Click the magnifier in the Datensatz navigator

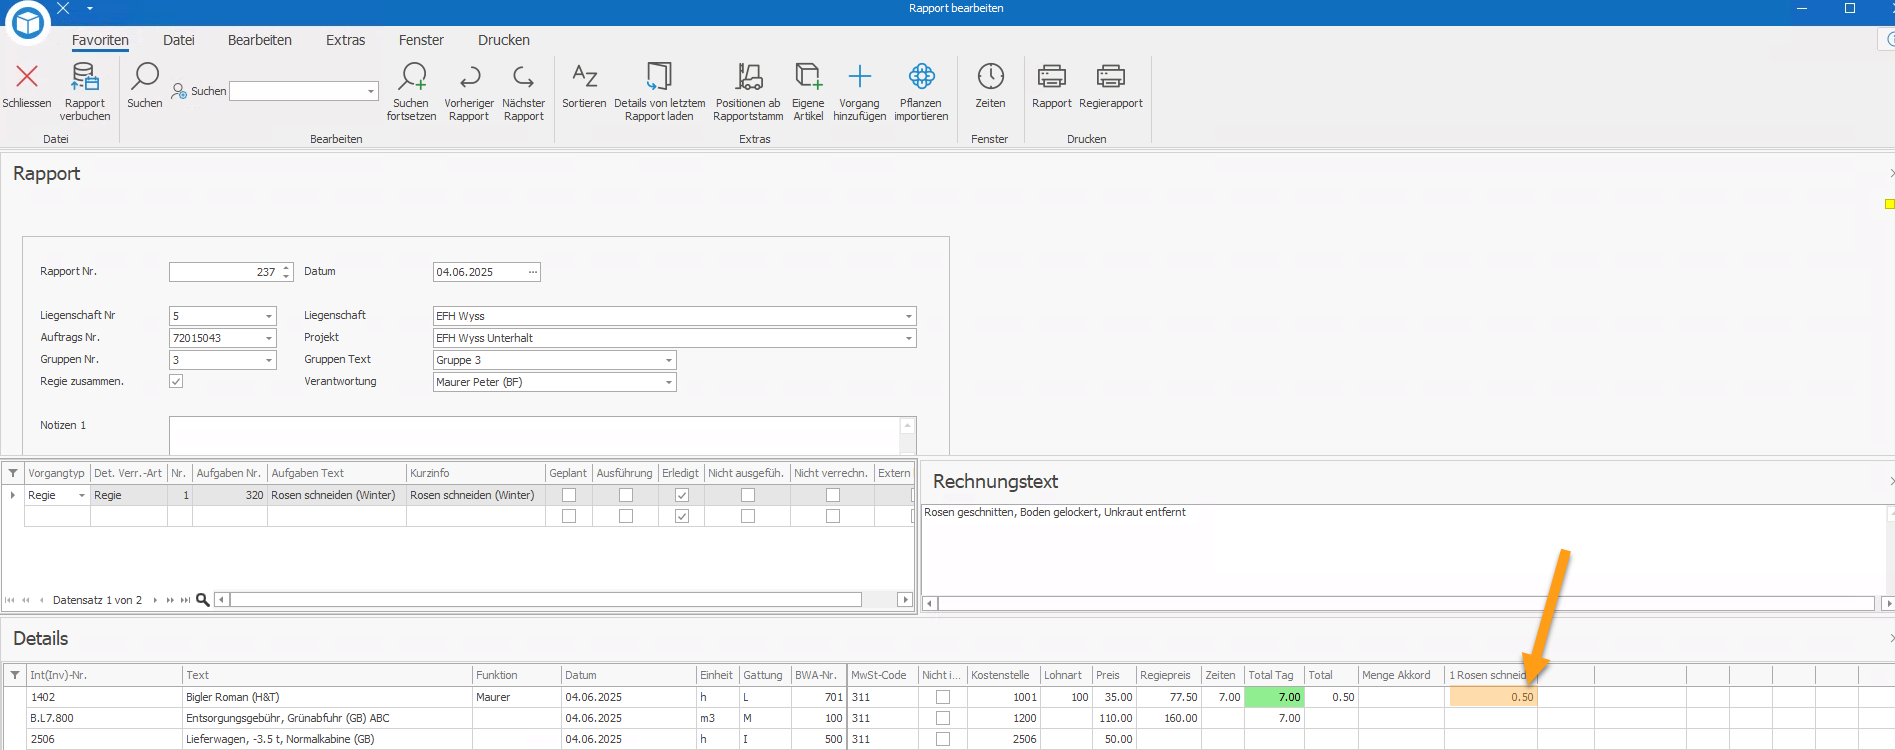click(203, 600)
